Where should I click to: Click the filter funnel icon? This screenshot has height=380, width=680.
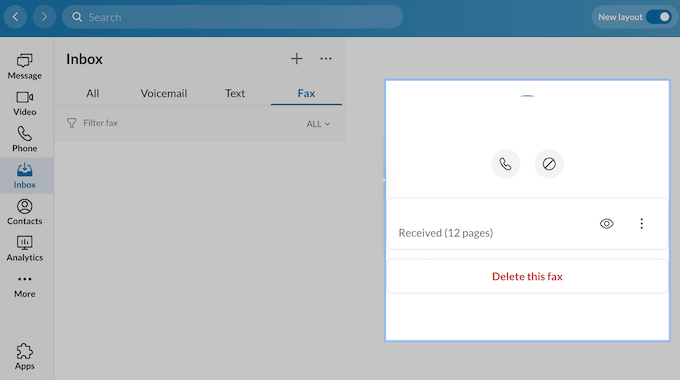(72, 123)
